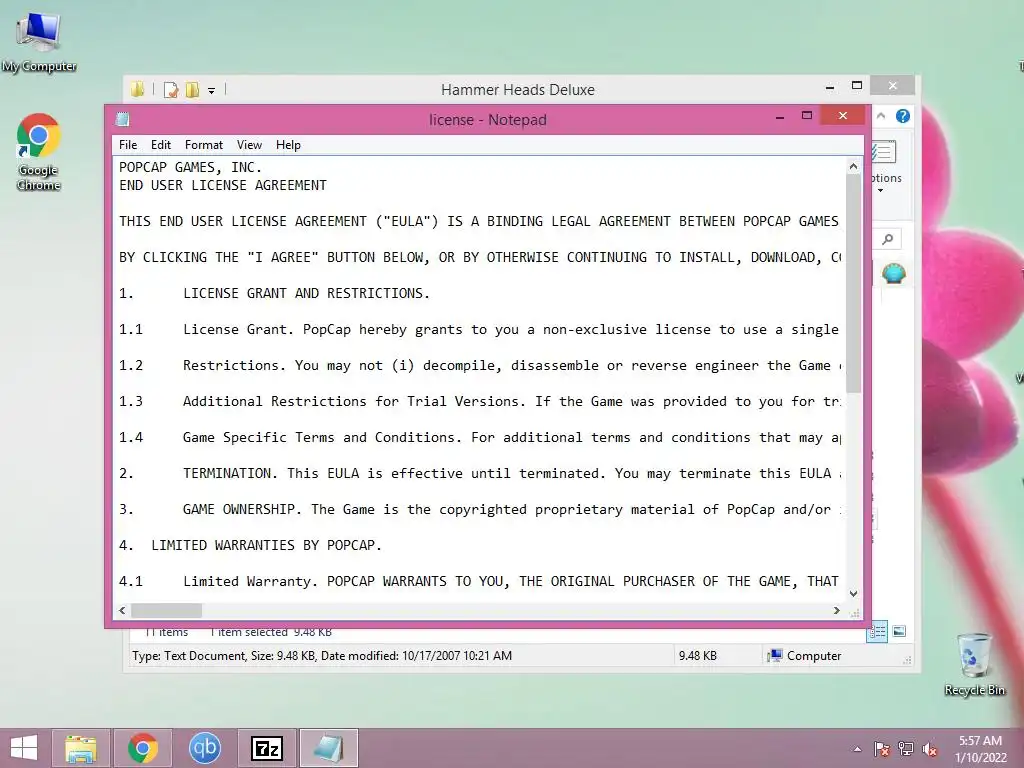Image resolution: width=1024 pixels, height=768 pixels.
Task: Click the network icon in system tray
Action: 906,749
